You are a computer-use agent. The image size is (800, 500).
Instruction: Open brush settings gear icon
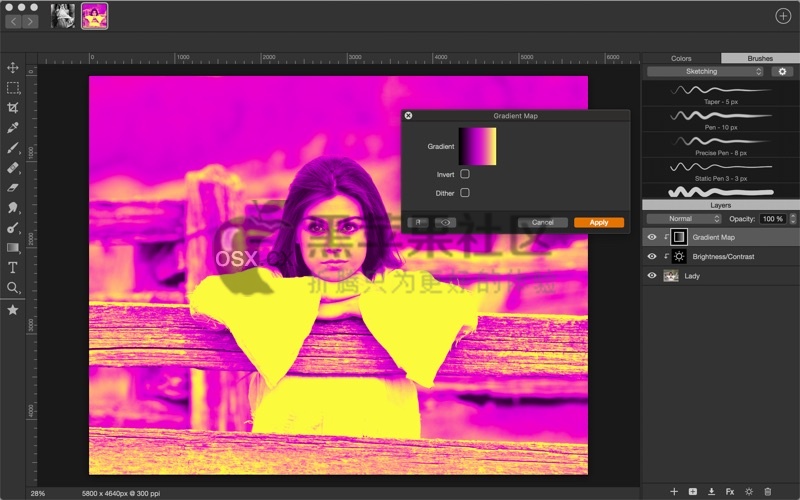pyautogui.click(x=782, y=71)
